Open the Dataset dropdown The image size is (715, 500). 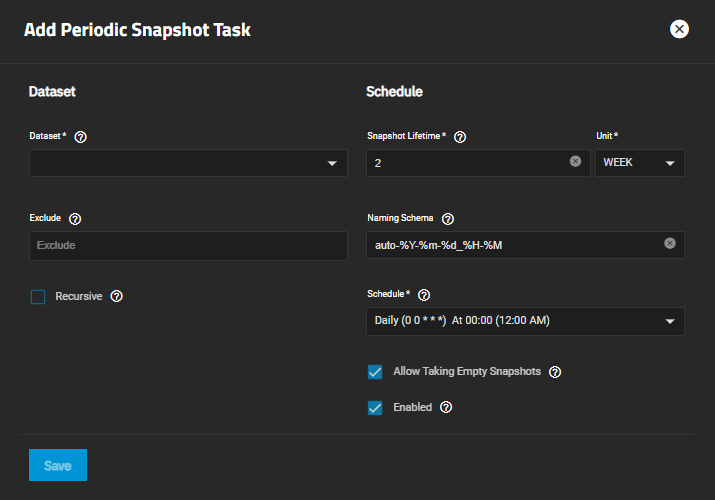(188, 163)
